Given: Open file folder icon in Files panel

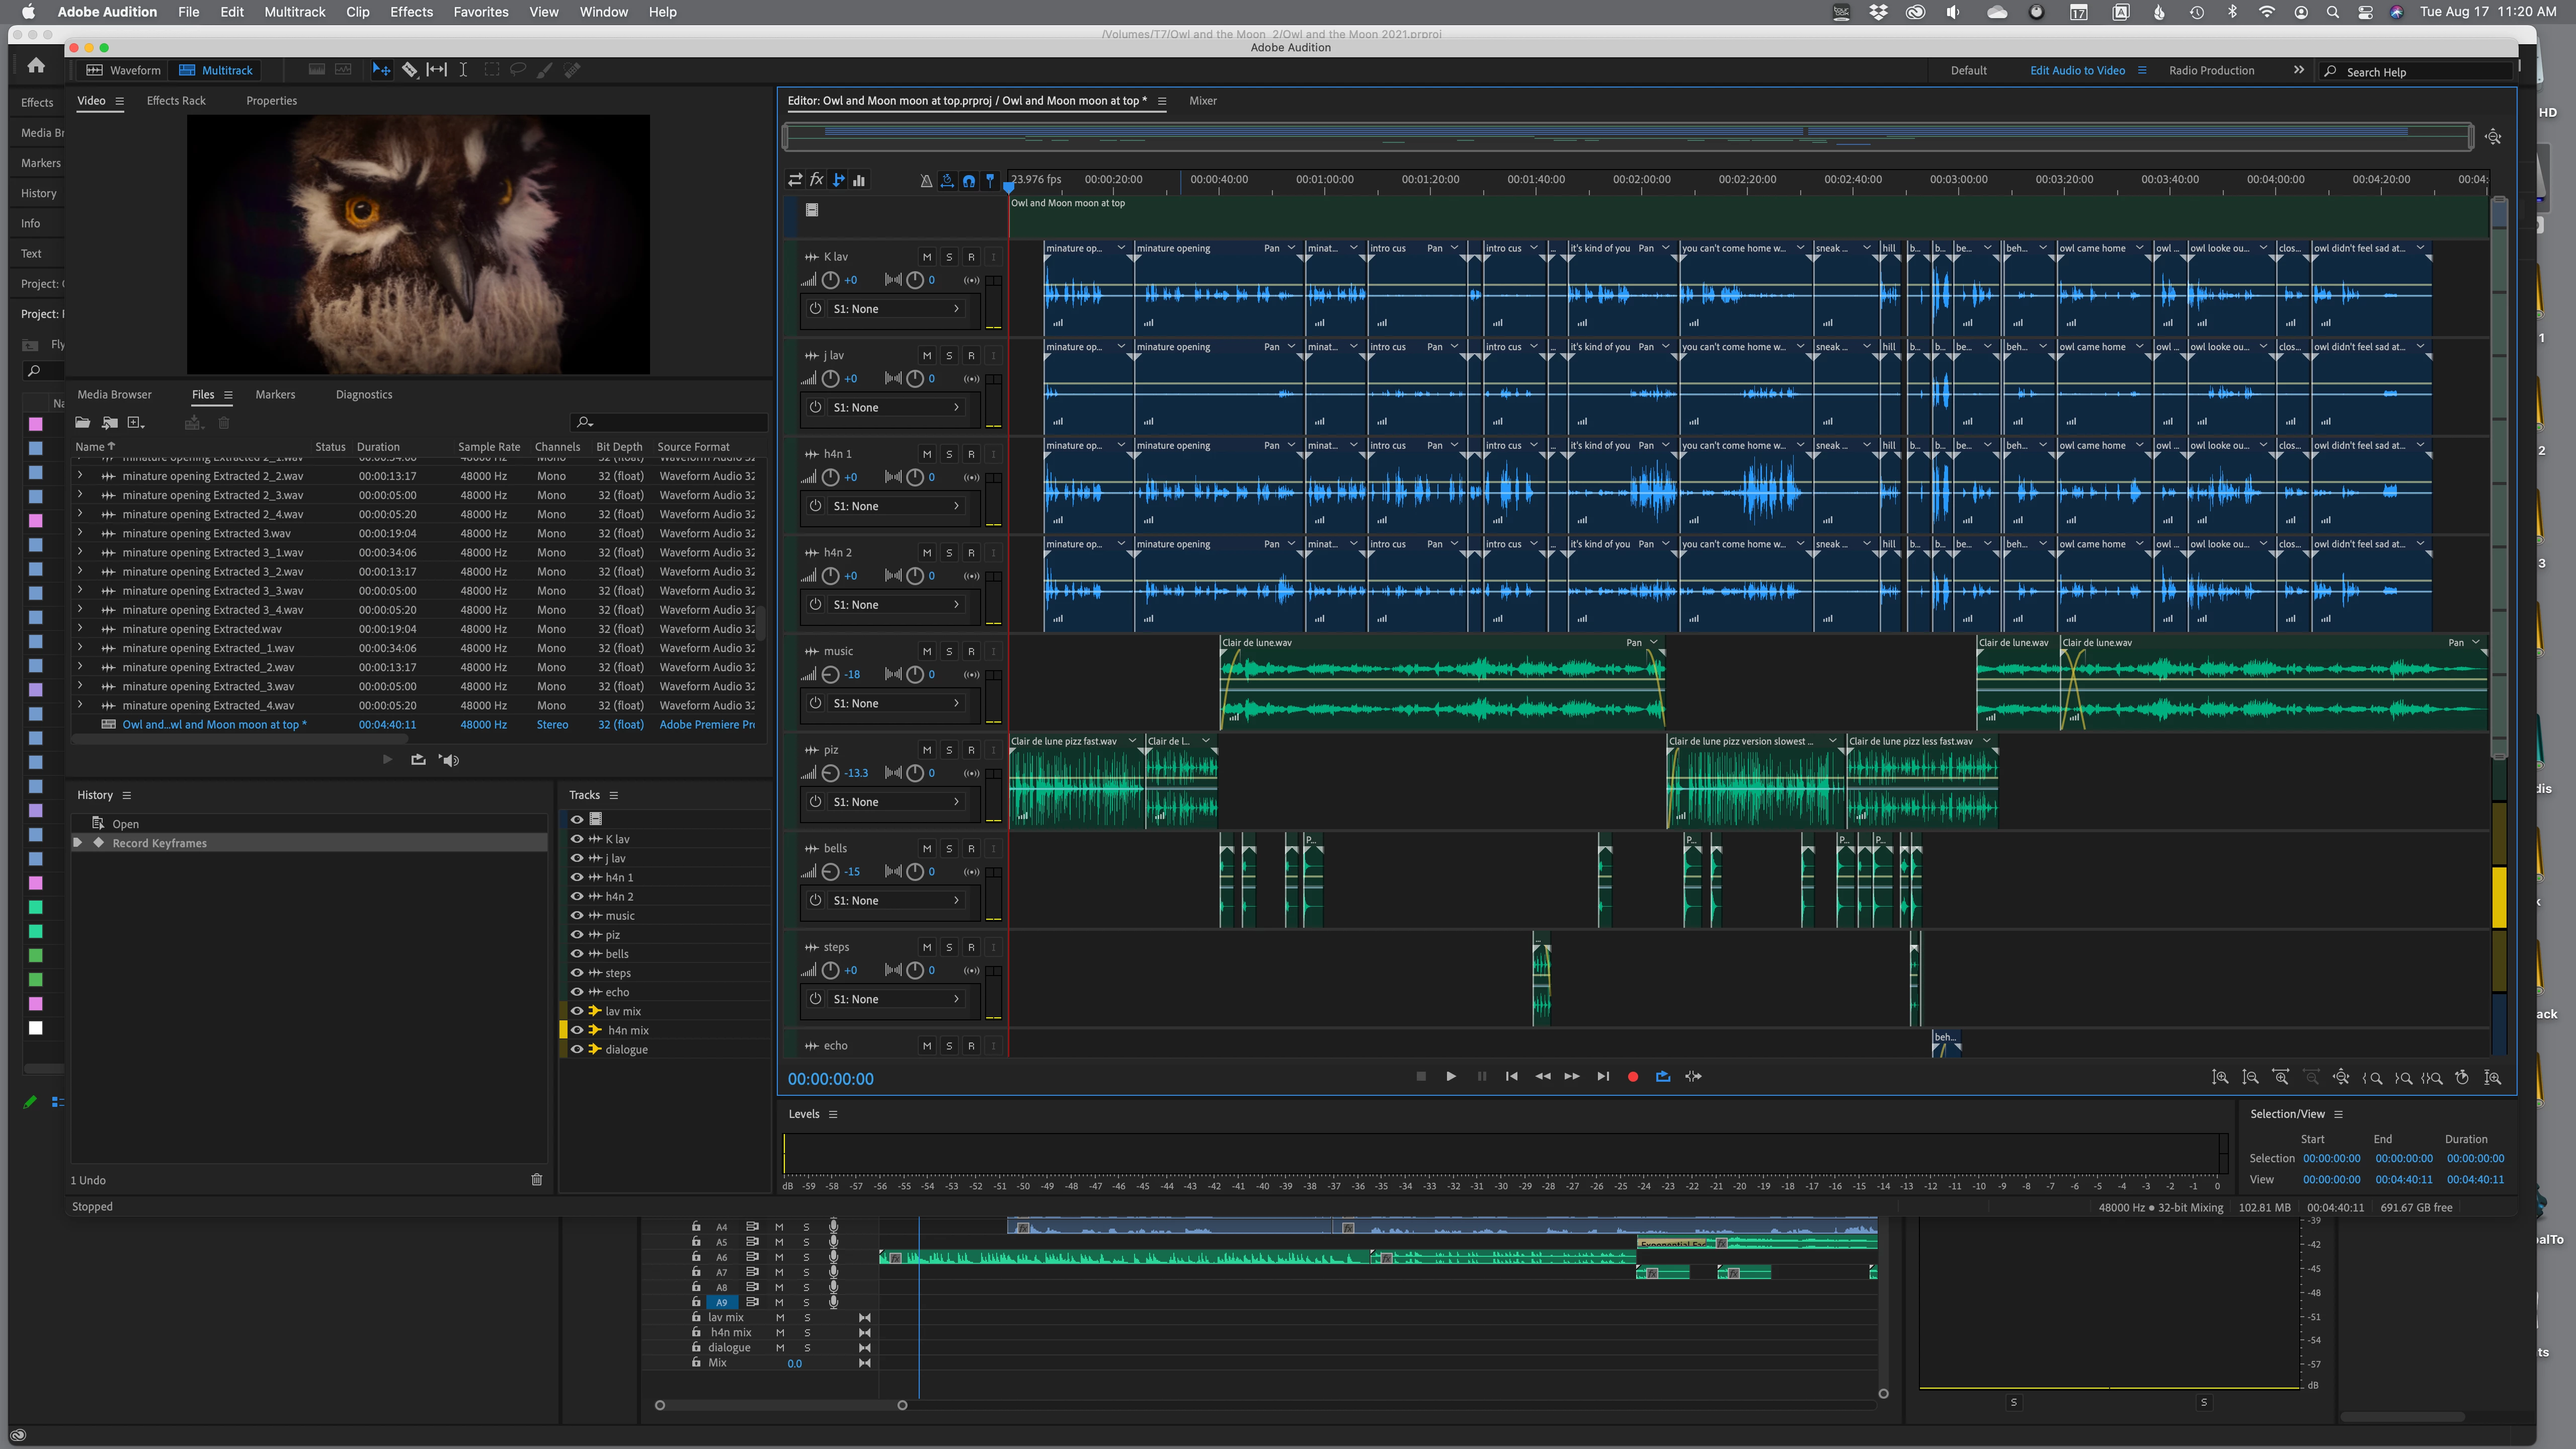Looking at the screenshot, I should [x=82, y=423].
